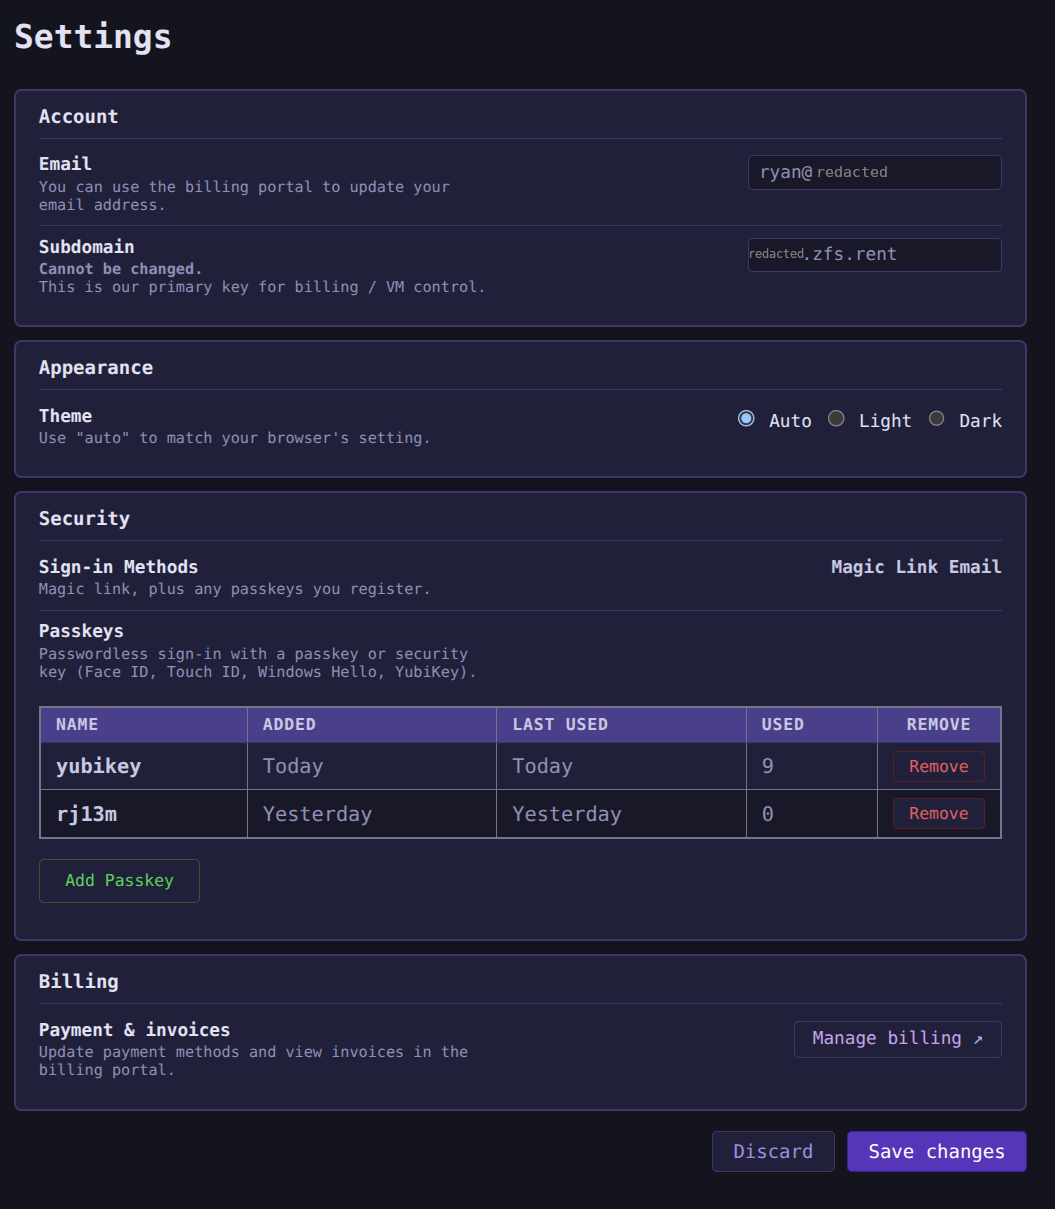
Task: Click the Billing section heading
Action: (x=78, y=982)
